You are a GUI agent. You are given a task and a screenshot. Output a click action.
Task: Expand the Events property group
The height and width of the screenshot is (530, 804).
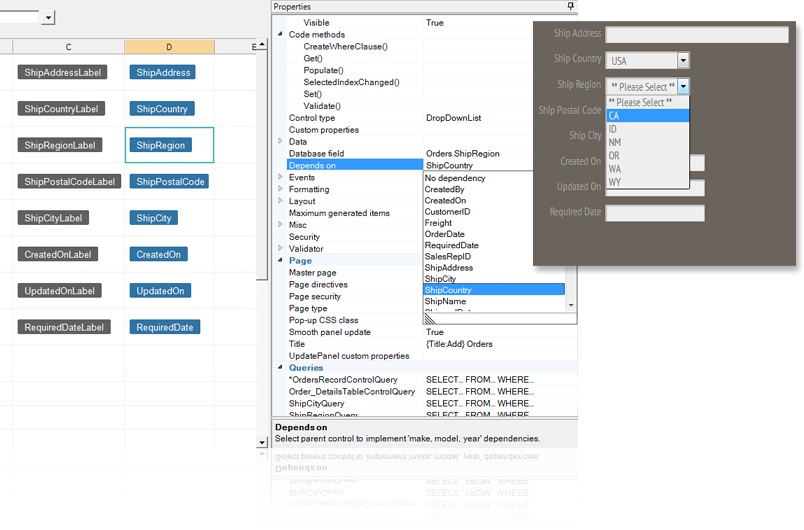(280, 178)
